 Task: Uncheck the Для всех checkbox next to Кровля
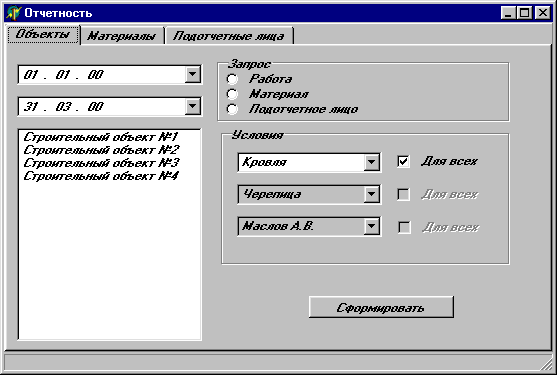coord(403,162)
